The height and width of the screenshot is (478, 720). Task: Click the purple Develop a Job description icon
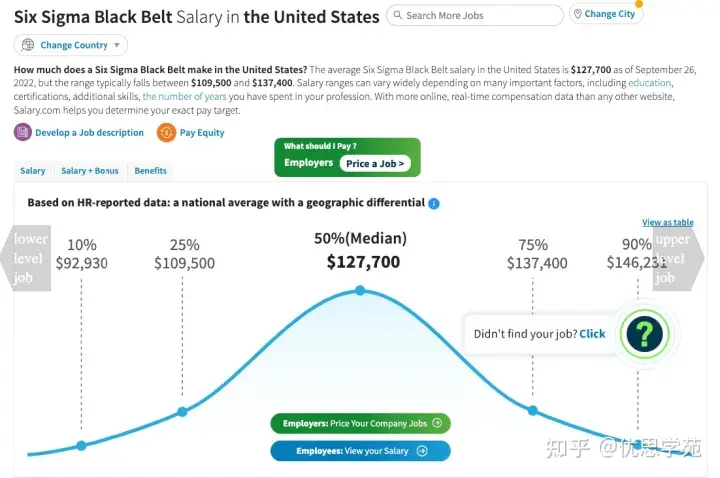tap(23, 132)
